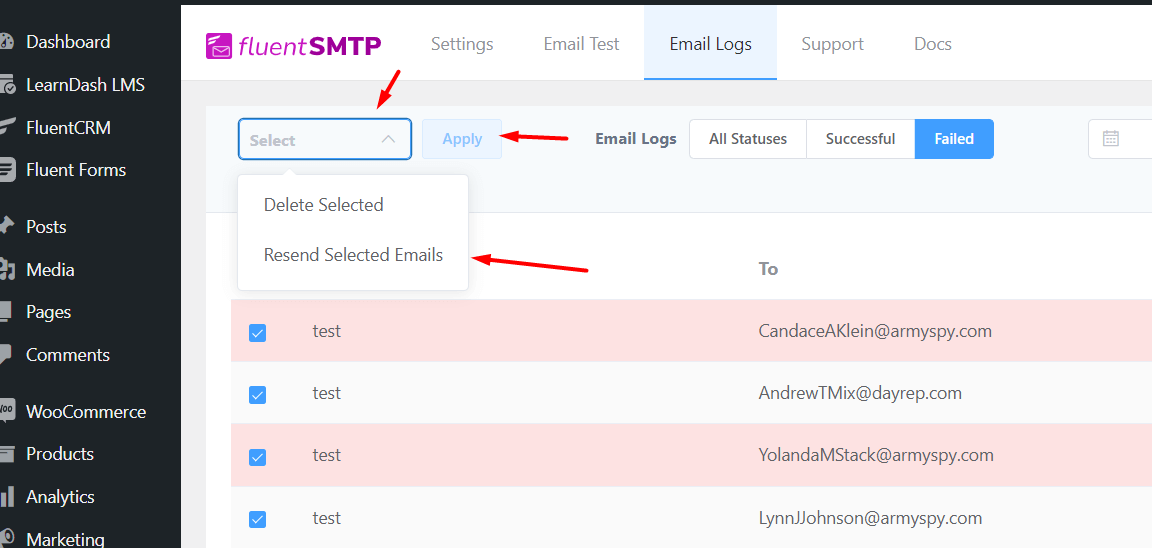The height and width of the screenshot is (548, 1152).
Task: Click the Comments bubble icon
Action: (x=7, y=355)
